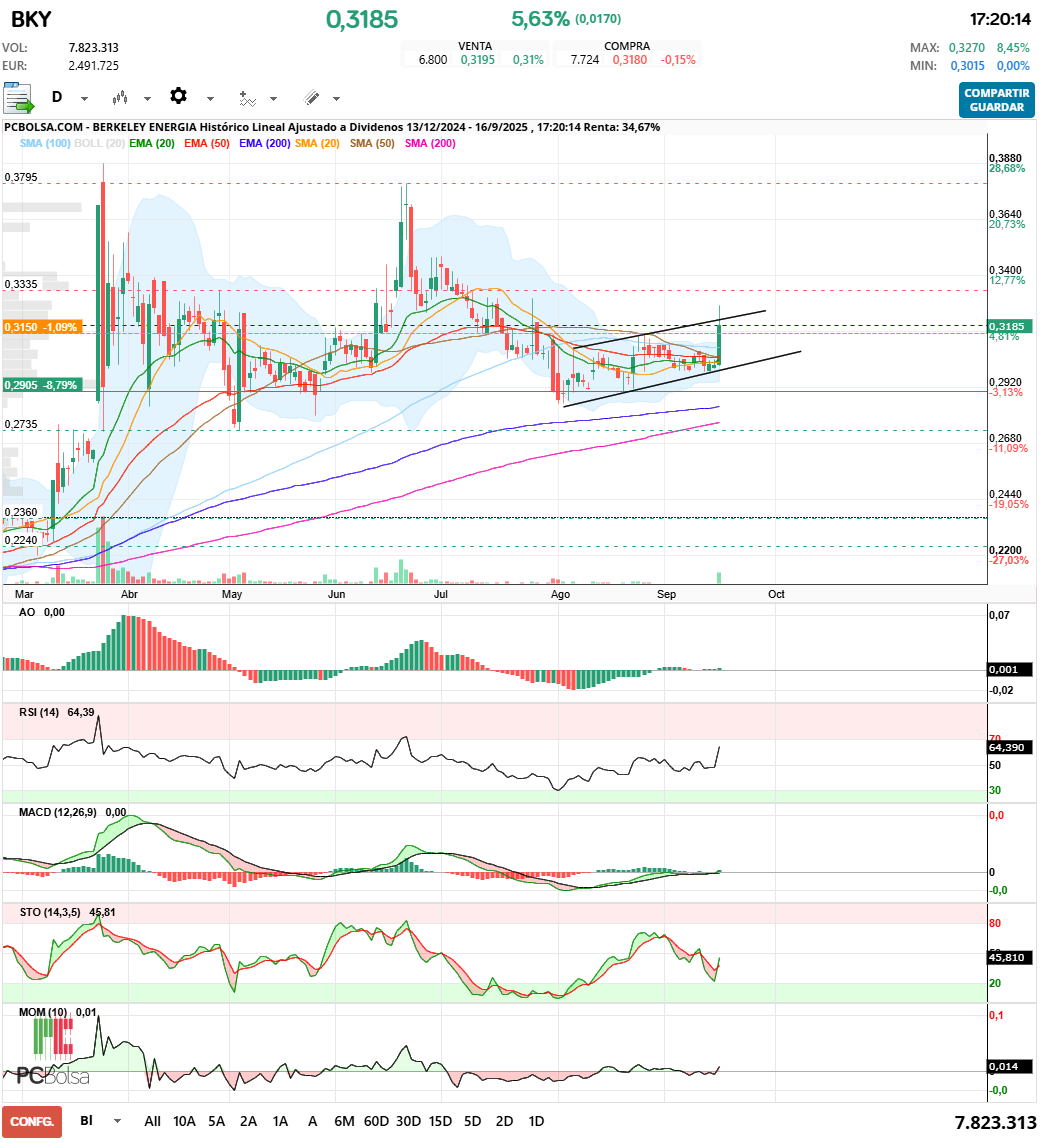Click the STO (14,3,5) indicator label

50,912
